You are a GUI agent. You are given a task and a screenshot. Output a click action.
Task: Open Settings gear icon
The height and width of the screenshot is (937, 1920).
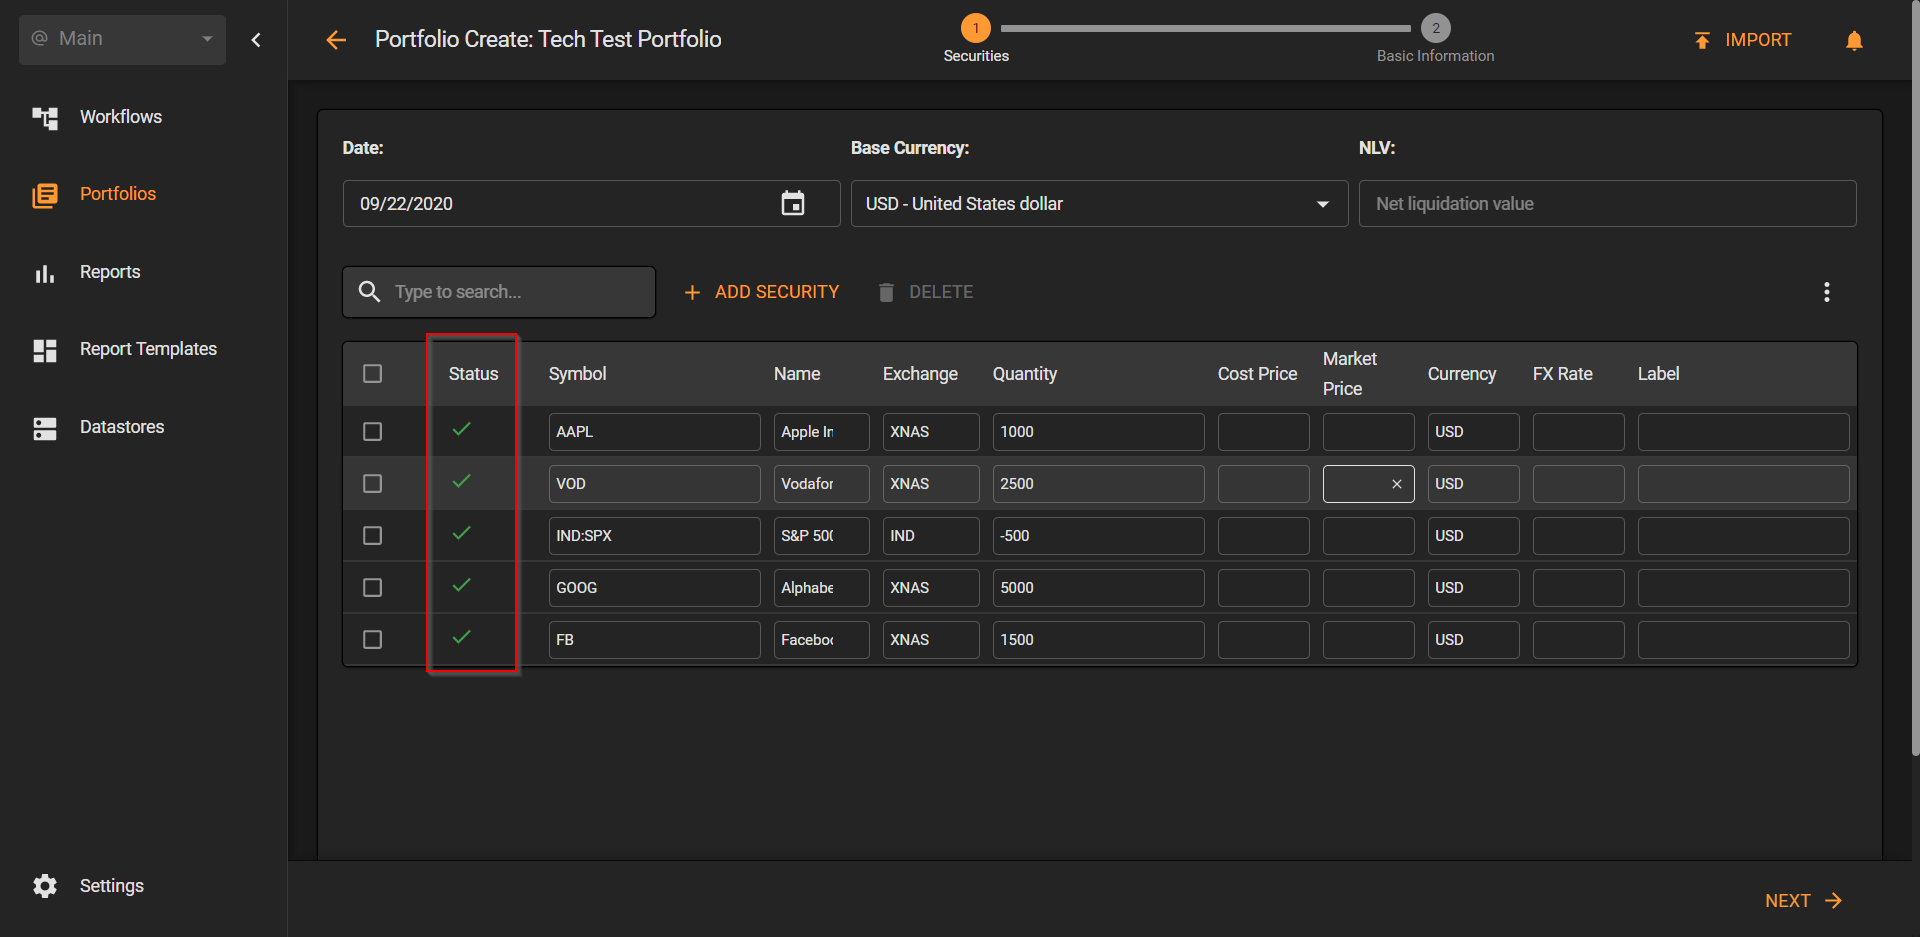pos(45,886)
